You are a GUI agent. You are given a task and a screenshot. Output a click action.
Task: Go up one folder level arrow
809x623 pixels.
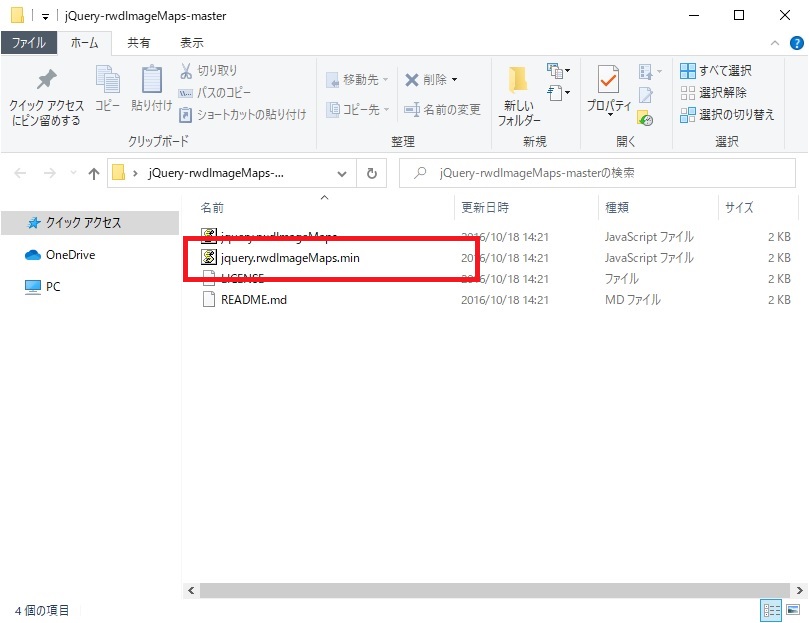(94, 173)
